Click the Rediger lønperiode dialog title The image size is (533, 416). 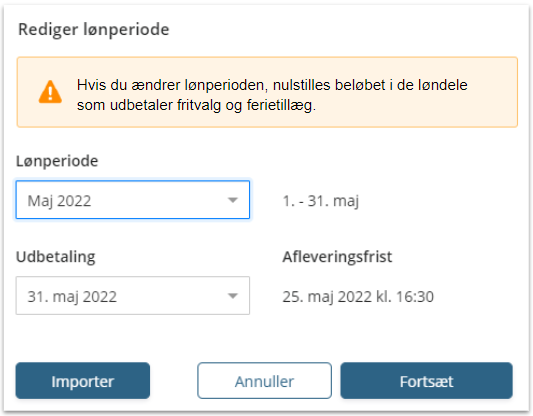coord(93,29)
